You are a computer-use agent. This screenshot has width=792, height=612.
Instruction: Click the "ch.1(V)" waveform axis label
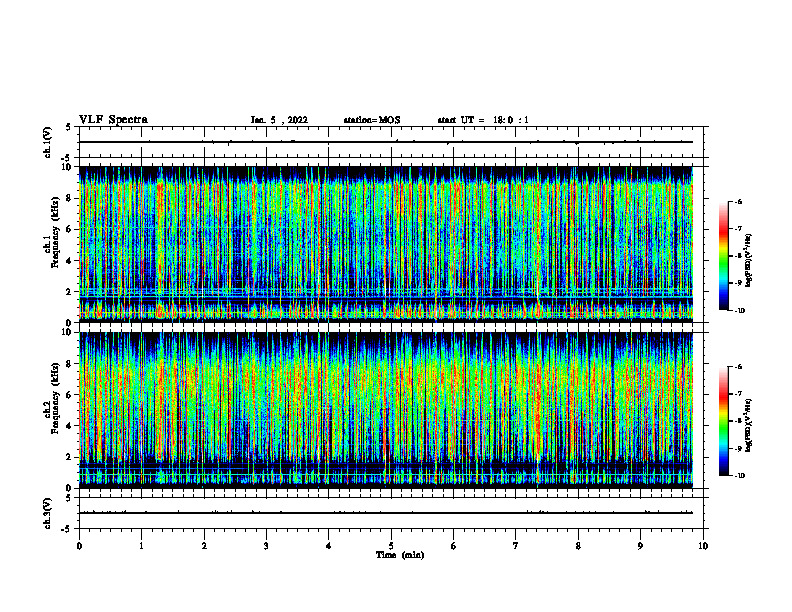click(47, 142)
